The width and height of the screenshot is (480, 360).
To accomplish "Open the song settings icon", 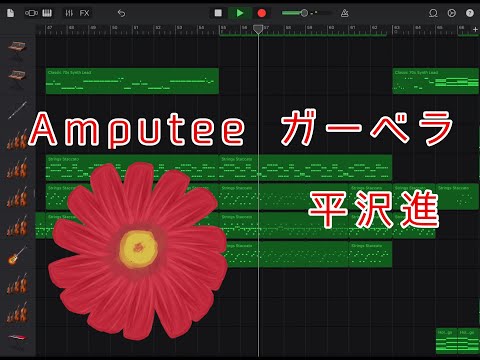I will pyautogui.click(x=451, y=13).
